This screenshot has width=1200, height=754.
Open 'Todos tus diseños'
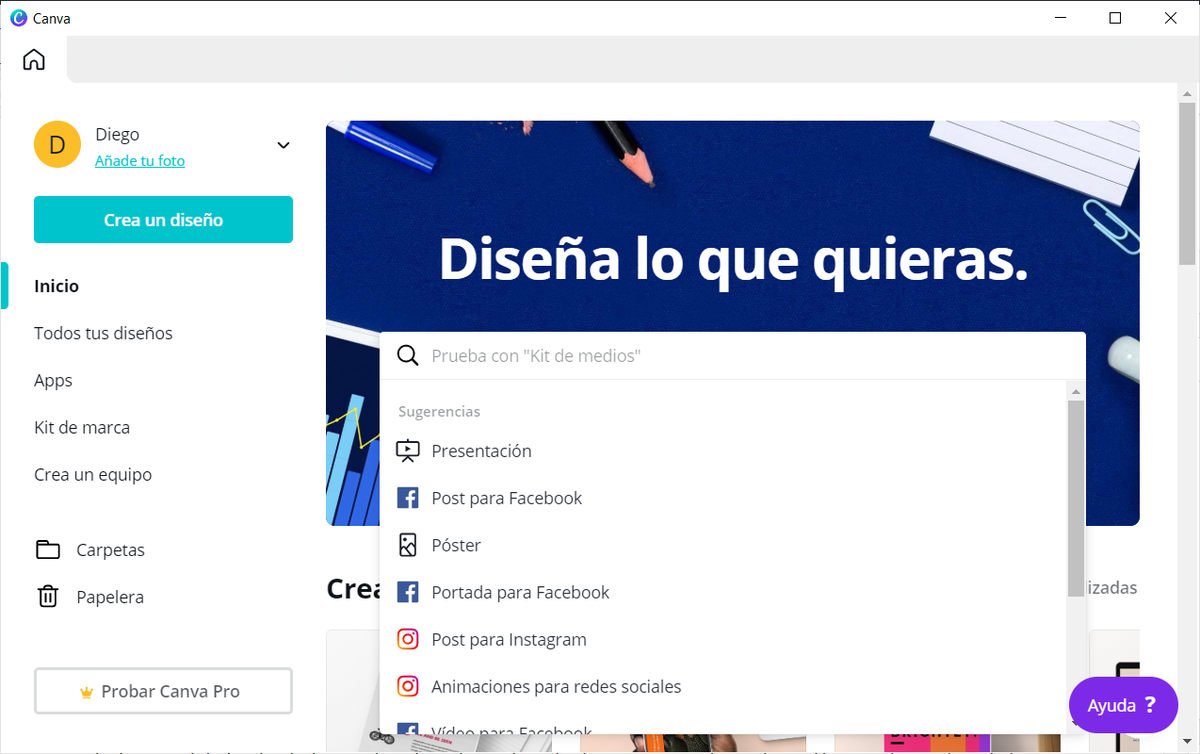click(103, 333)
